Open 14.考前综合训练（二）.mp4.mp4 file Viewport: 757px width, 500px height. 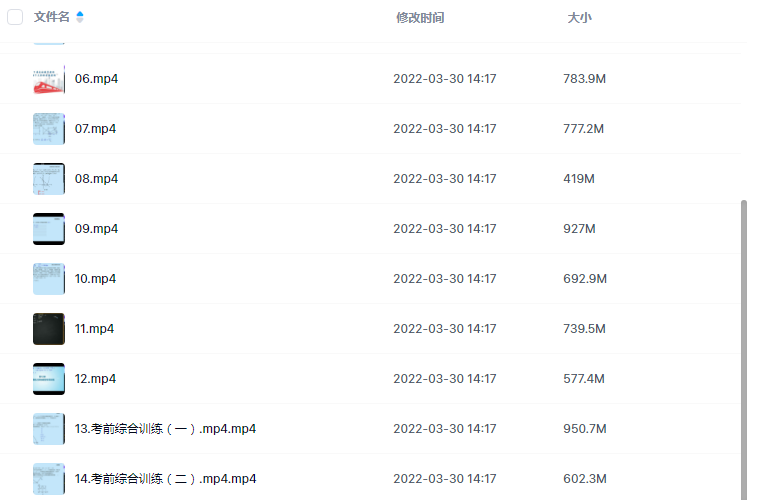(x=165, y=479)
